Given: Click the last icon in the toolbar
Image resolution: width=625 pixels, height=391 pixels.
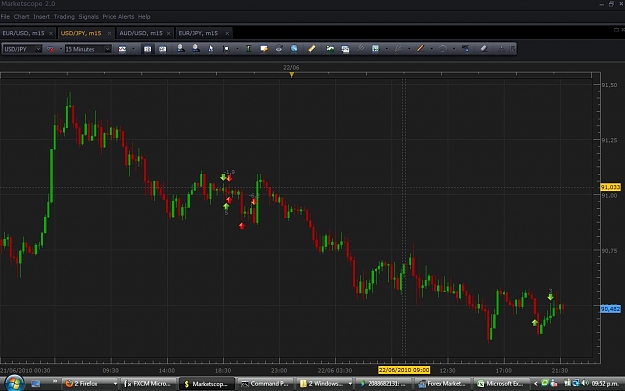Looking at the screenshot, I should pyautogui.click(x=513, y=49).
